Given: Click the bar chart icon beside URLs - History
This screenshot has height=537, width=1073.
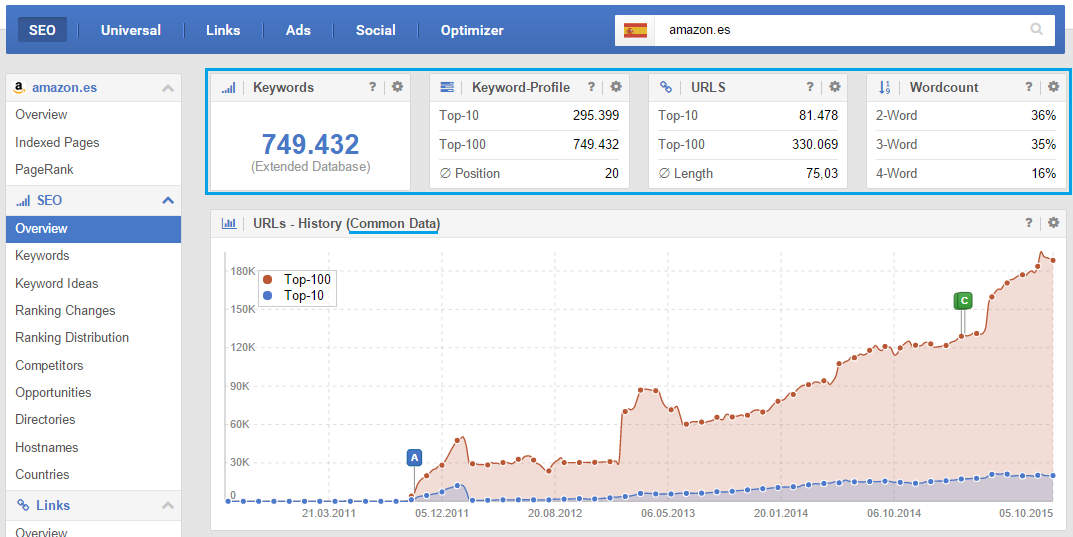Looking at the screenshot, I should [x=228, y=223].
